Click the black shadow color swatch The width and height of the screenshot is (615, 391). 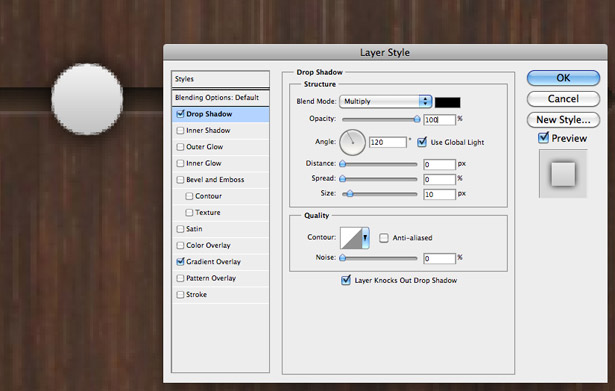pos(448,102)
